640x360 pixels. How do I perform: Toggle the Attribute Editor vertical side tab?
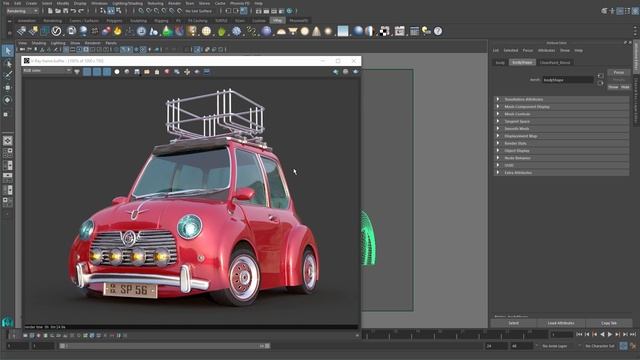click(636, 58)
